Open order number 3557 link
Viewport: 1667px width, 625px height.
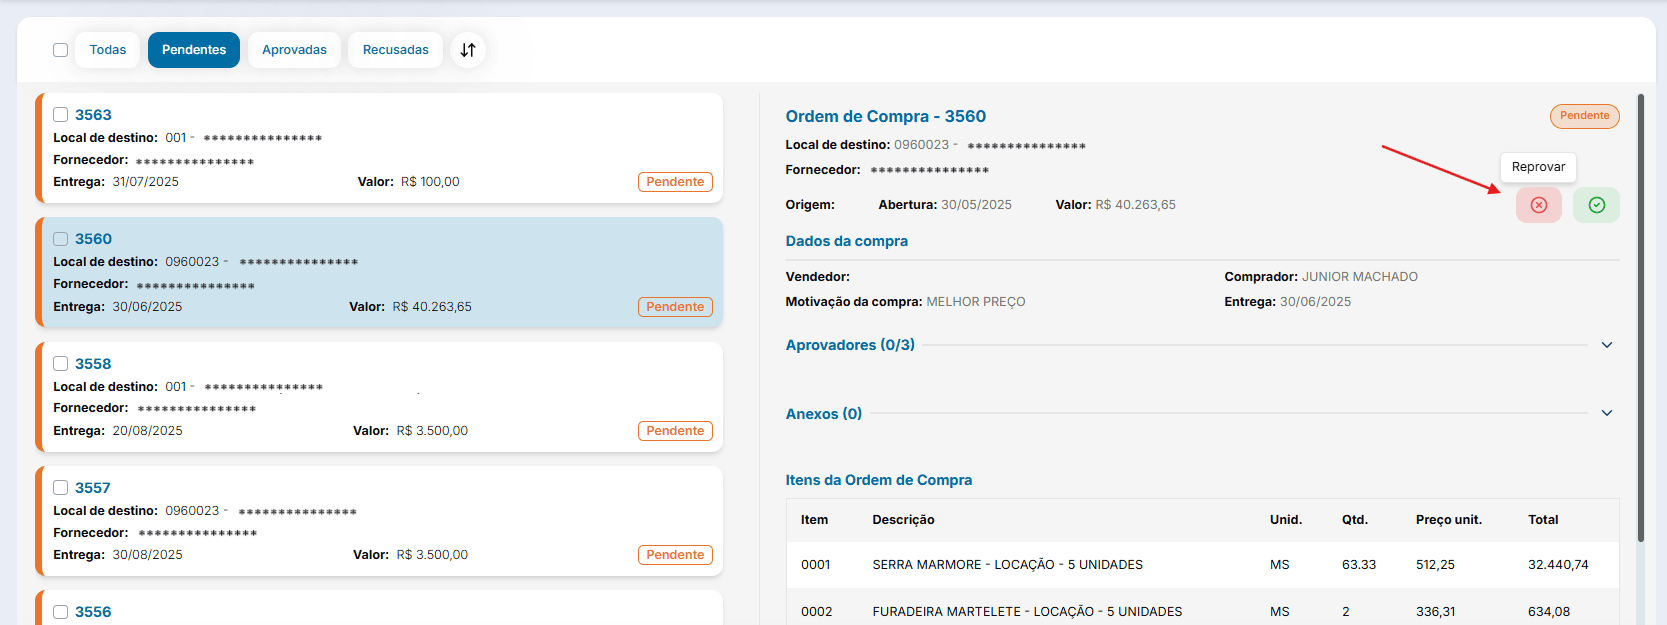coord(93,488)
